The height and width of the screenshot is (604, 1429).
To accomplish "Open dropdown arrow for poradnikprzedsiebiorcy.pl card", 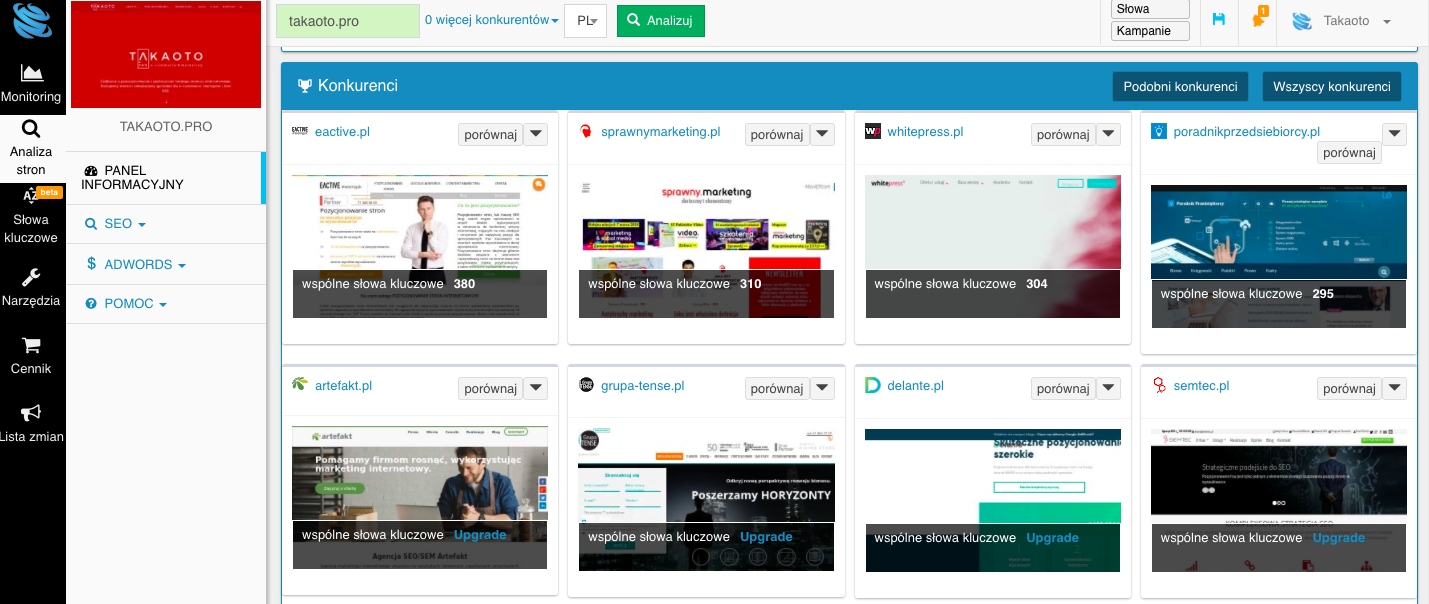I will click(x=1394, y=135).
